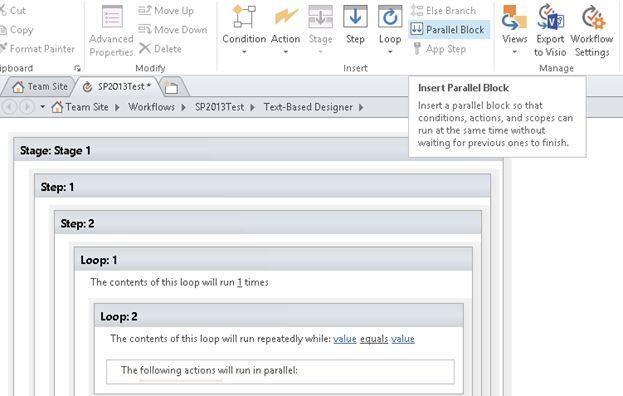The image size is (623, 396).
Task: Expand arrow after Workflows breadcrumb
Action: pos(184,107)
